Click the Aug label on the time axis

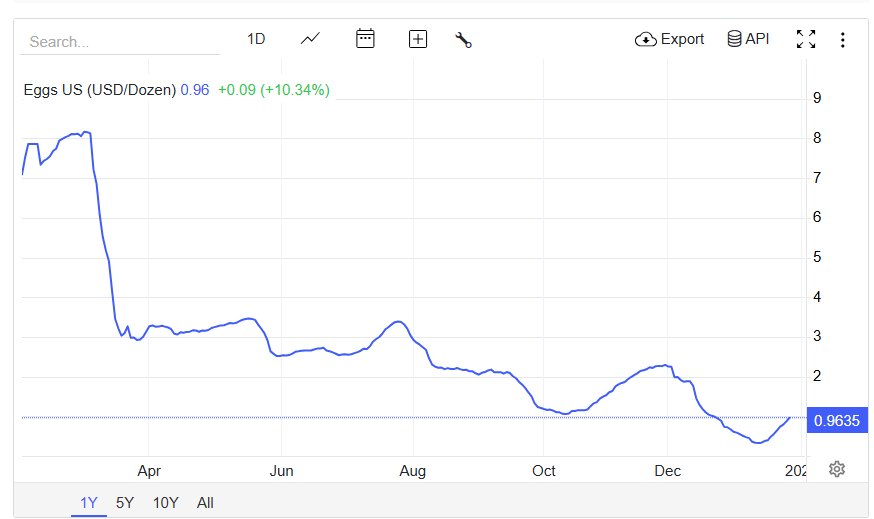click(x=412, y=471)
